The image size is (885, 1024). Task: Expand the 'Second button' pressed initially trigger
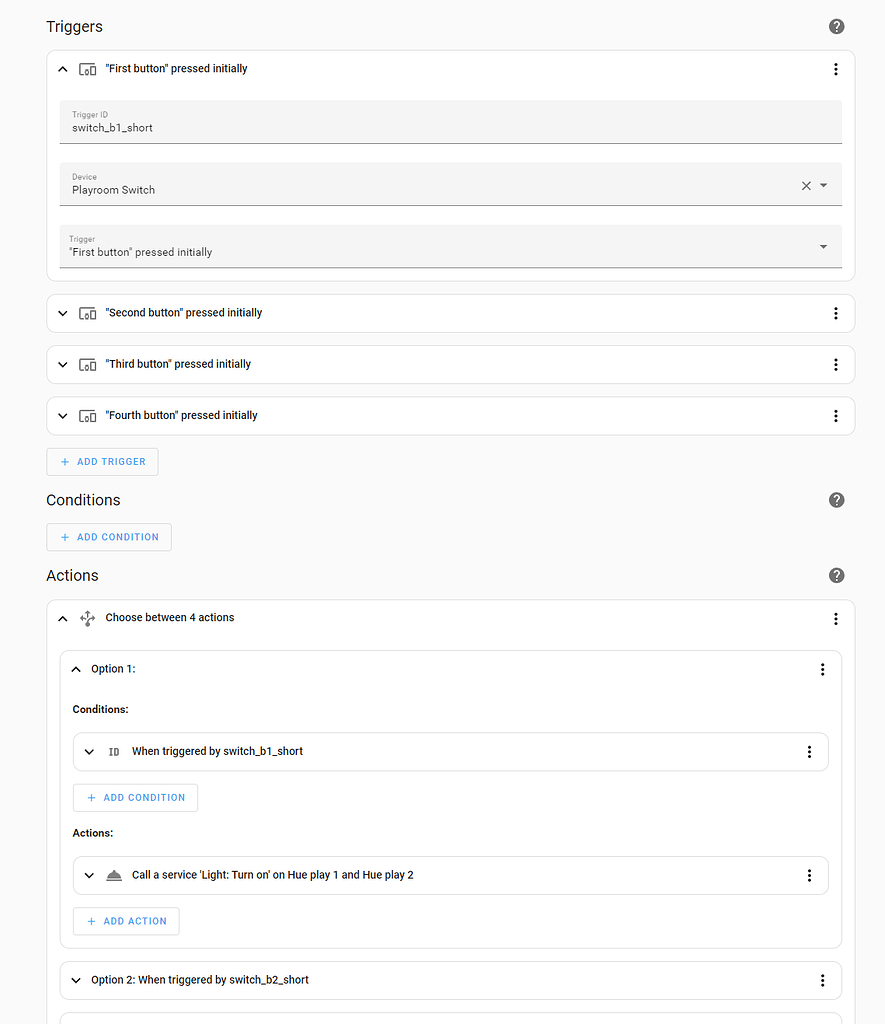(x=62, y=312)
